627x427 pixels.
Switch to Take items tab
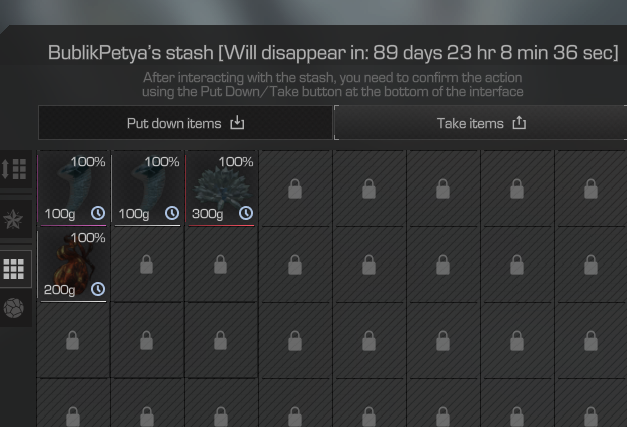pyautogui.click(x=480, y=123)
